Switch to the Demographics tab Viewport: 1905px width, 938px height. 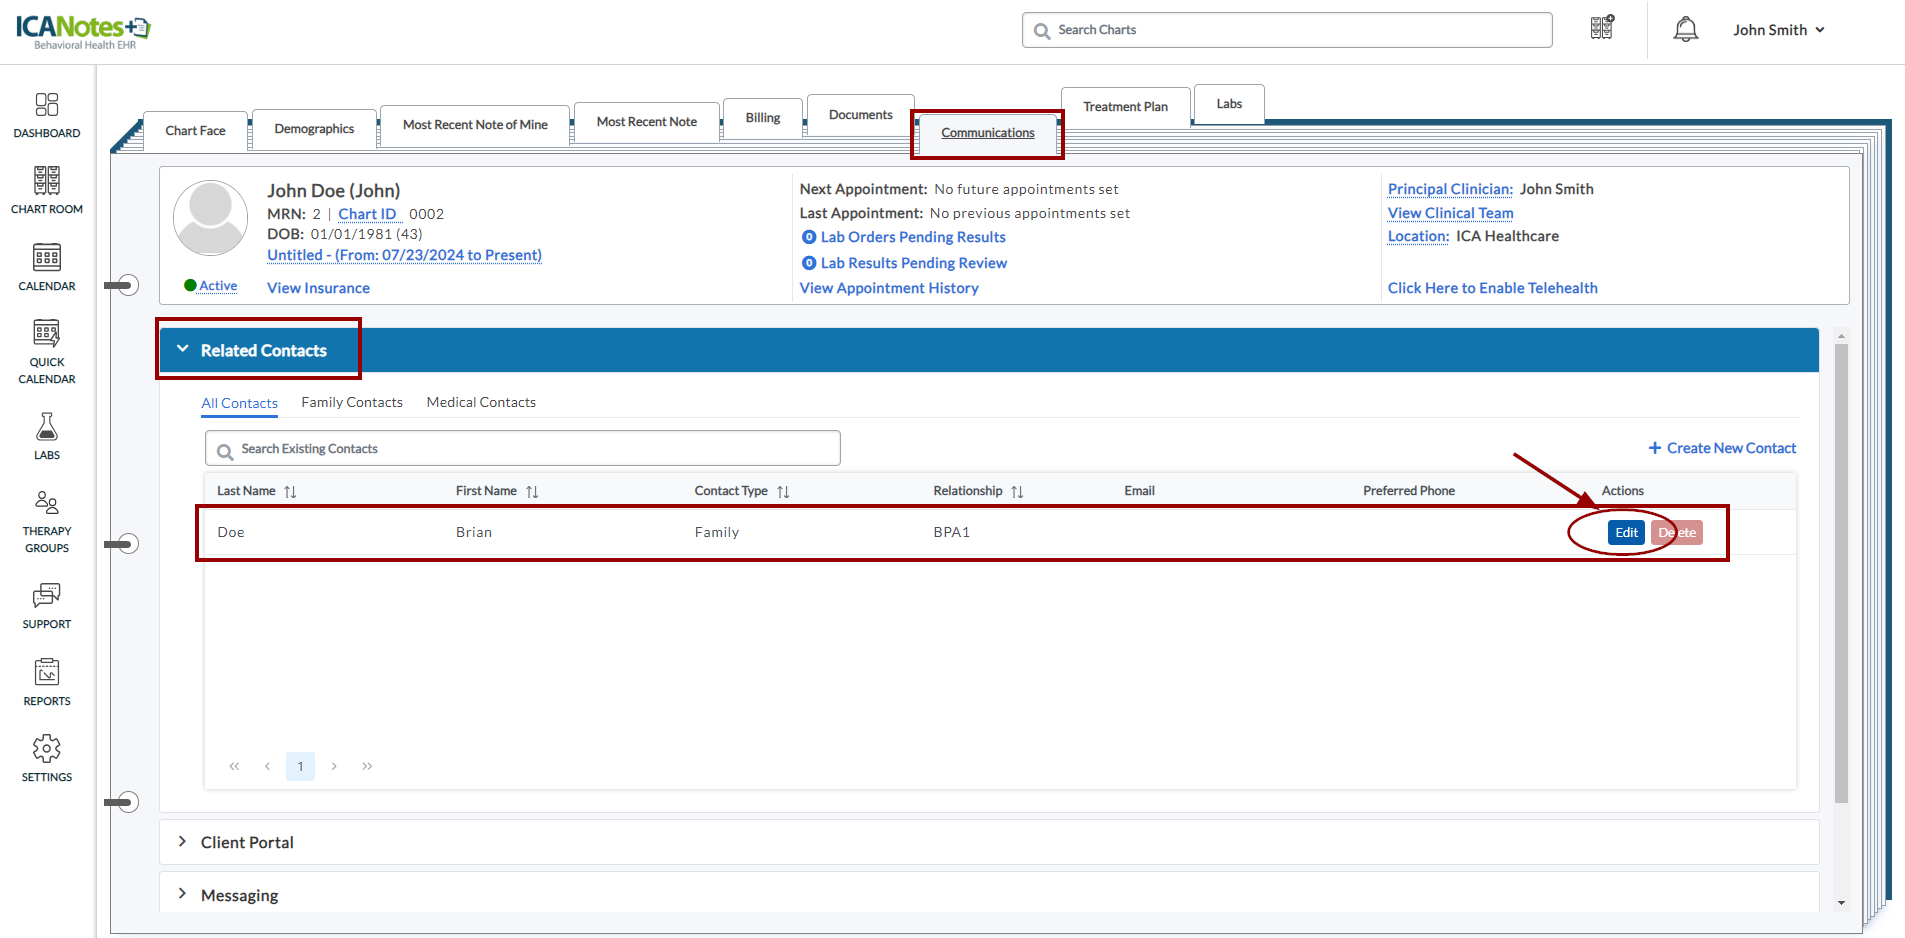[314, 129]
